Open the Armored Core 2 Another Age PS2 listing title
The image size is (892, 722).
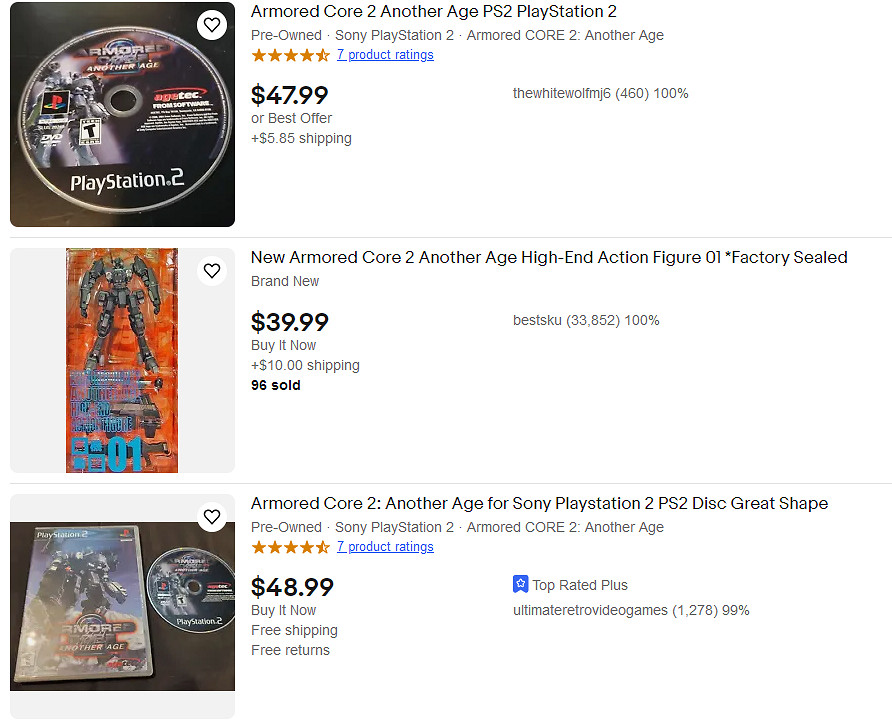433,12
